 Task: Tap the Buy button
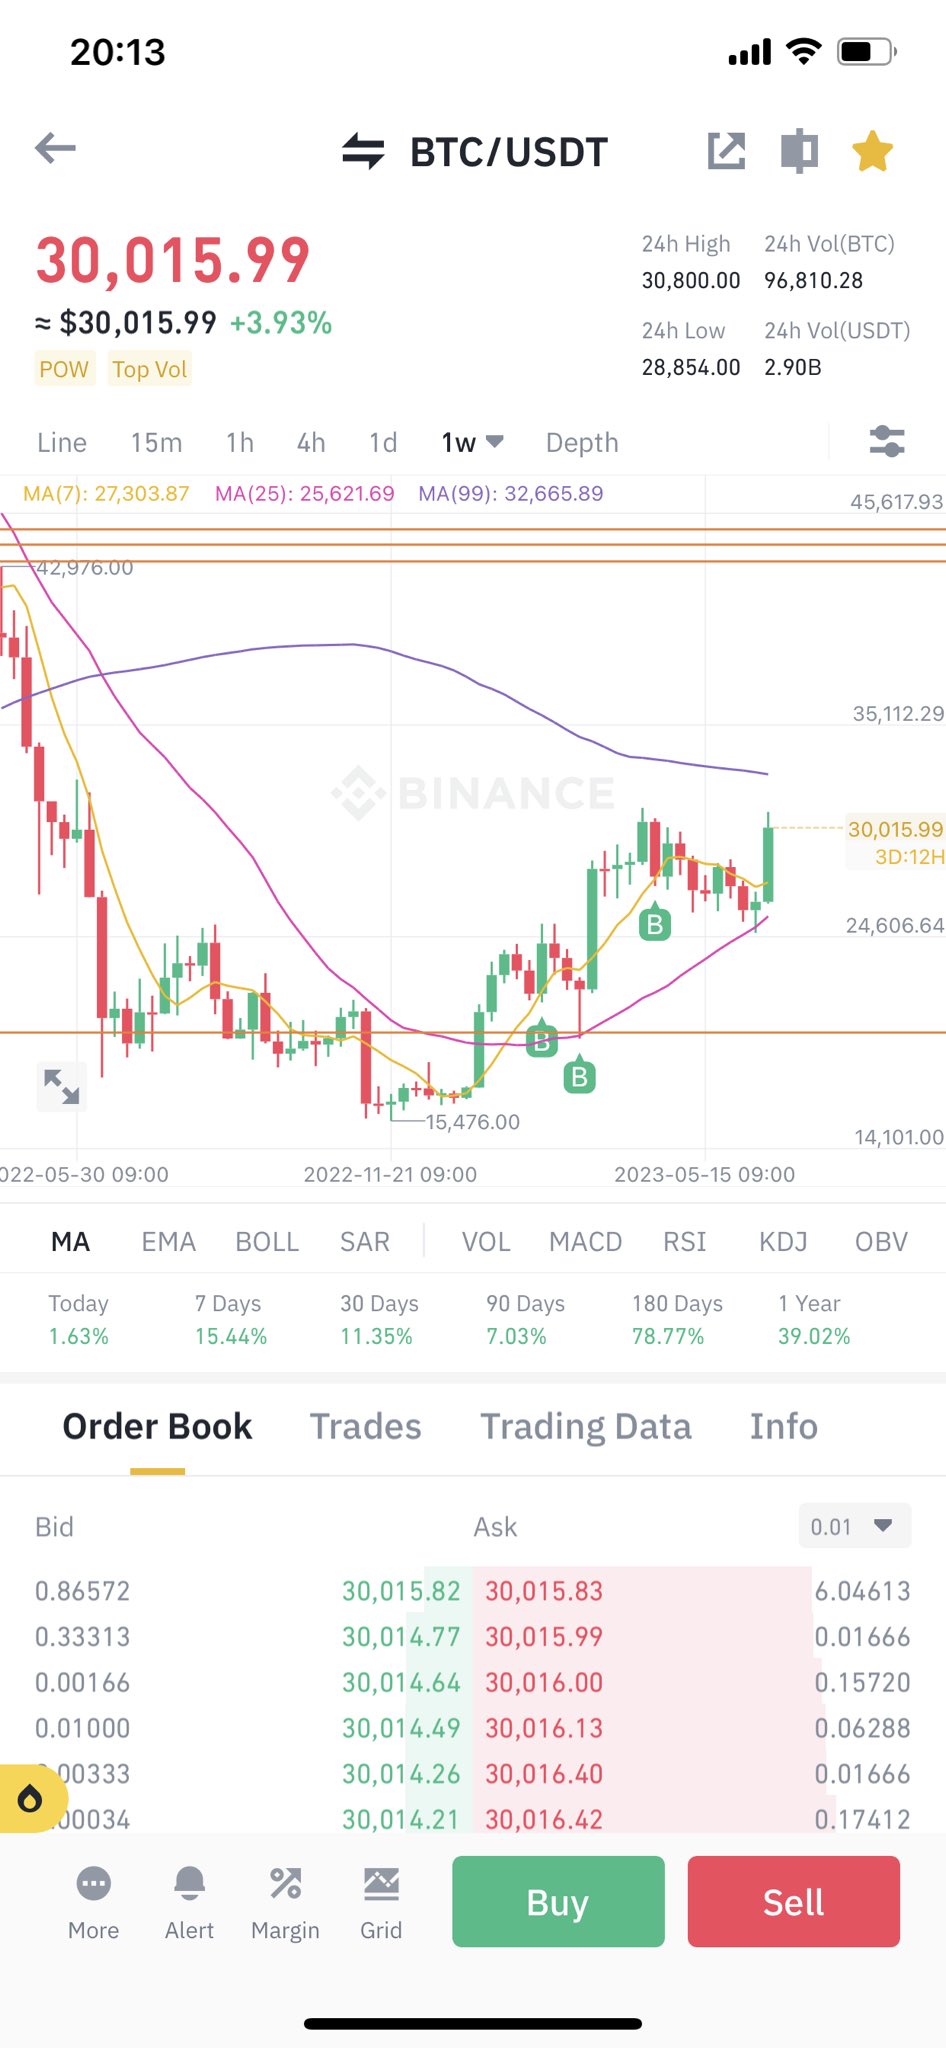click(x=558, y=1901)
